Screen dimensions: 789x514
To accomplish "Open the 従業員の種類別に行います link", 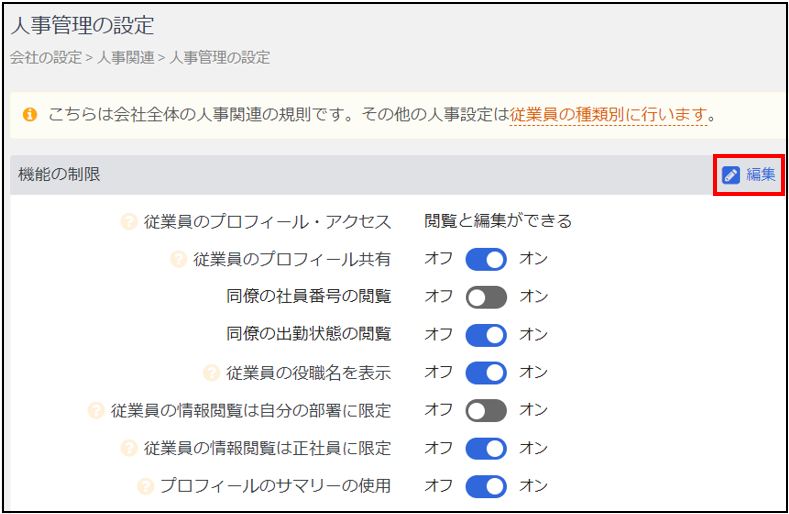I will pyautogui.click(x=608, y=115).
